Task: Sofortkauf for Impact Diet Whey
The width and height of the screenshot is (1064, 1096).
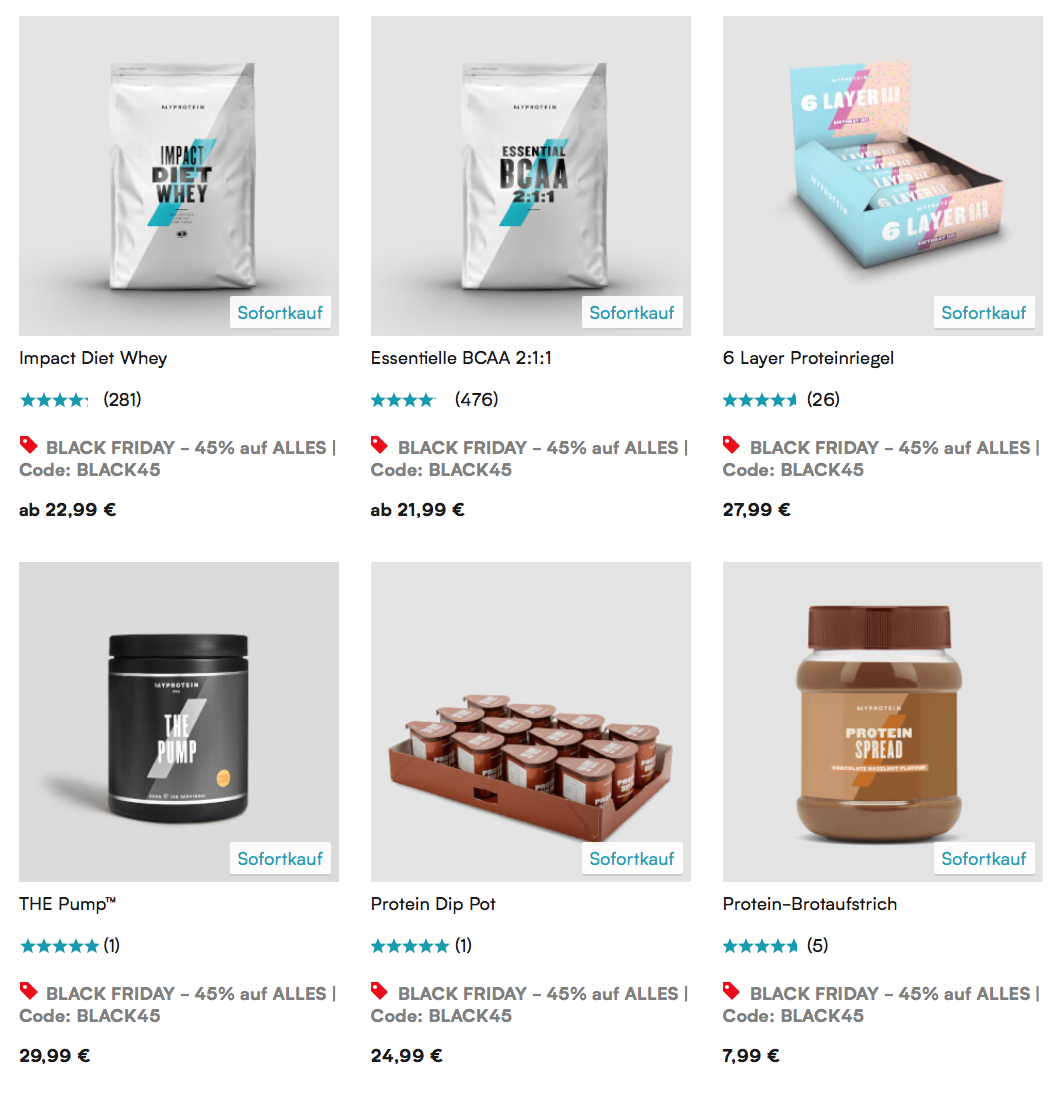Action: [x=280, y=312]
